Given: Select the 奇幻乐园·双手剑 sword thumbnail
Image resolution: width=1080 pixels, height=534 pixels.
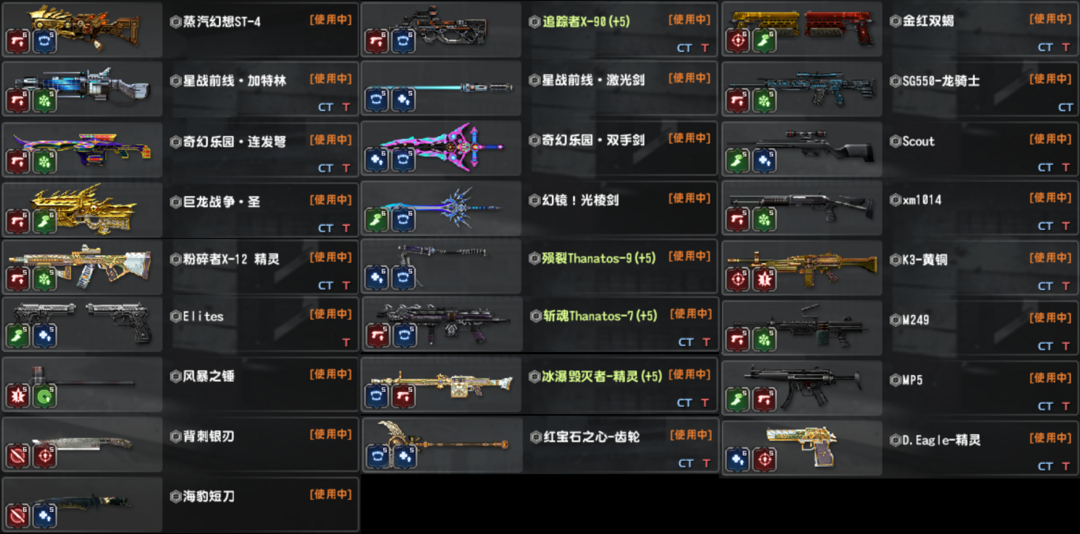Looking at the screenshot, I should pos(442,148).
